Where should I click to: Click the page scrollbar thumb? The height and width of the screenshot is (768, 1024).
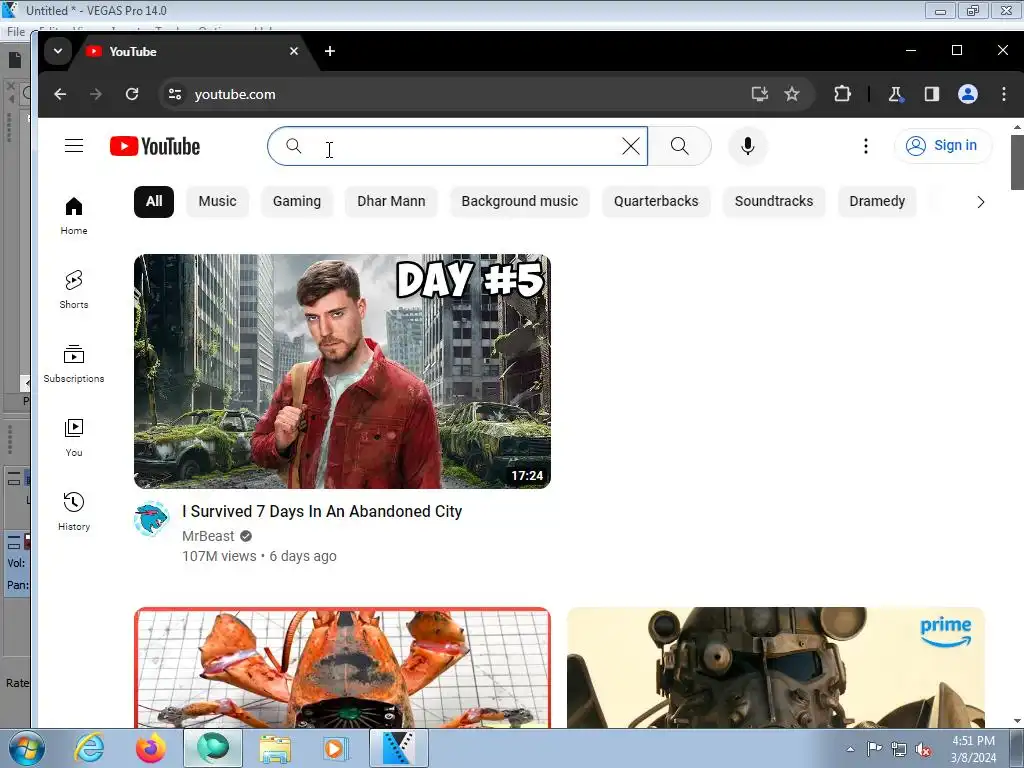coord(1017,162)
